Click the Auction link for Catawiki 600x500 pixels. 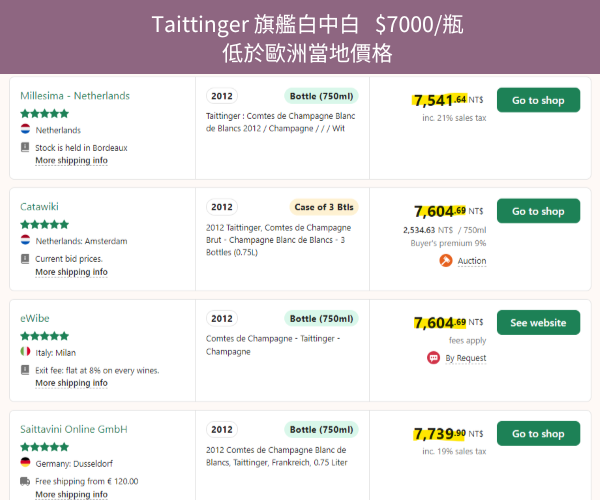pos(472,261)
